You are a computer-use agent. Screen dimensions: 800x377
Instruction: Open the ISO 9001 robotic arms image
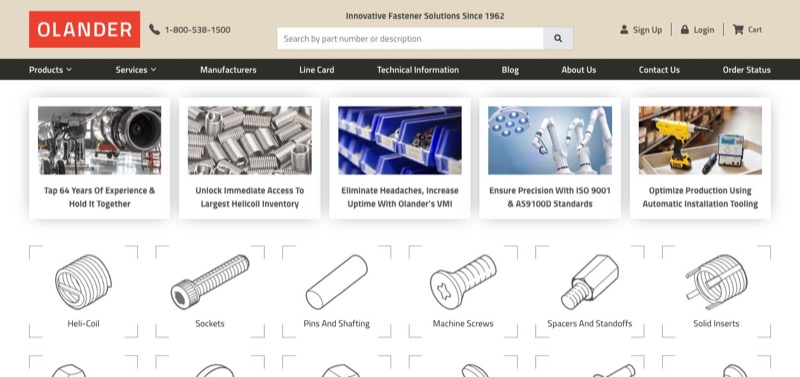point(549,140)
